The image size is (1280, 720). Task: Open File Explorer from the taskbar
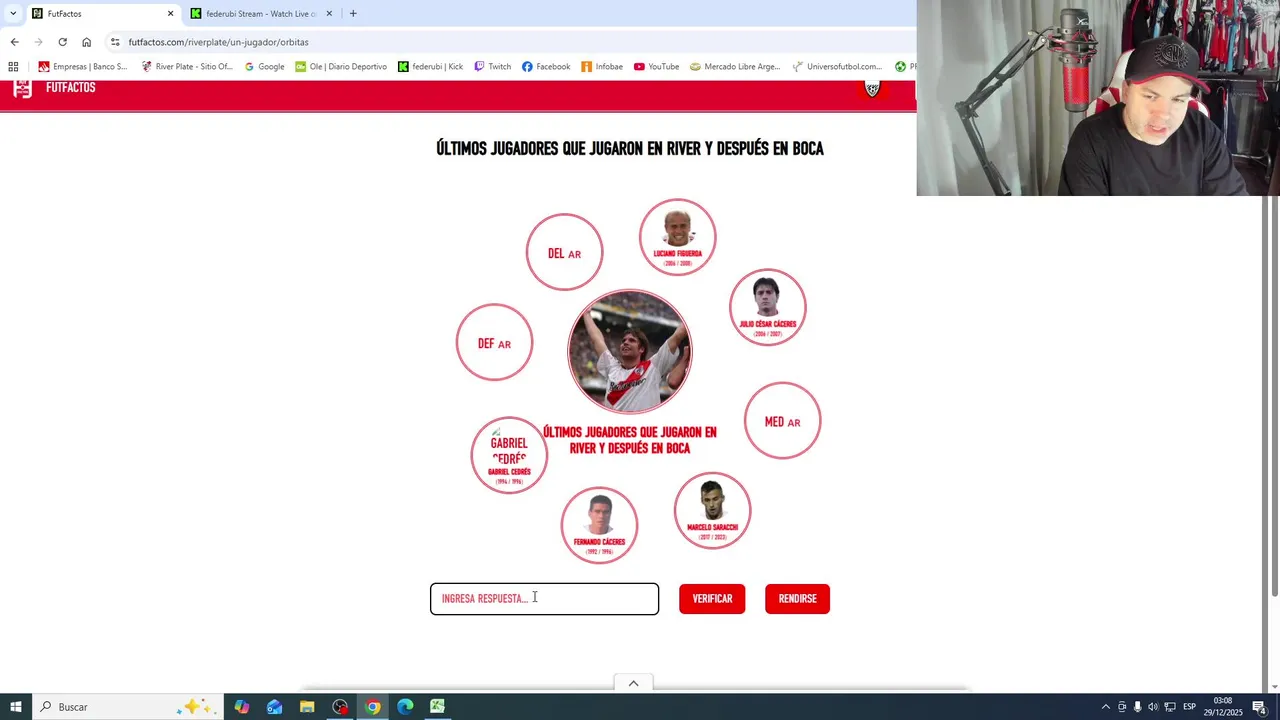click(x=307, y=707)
